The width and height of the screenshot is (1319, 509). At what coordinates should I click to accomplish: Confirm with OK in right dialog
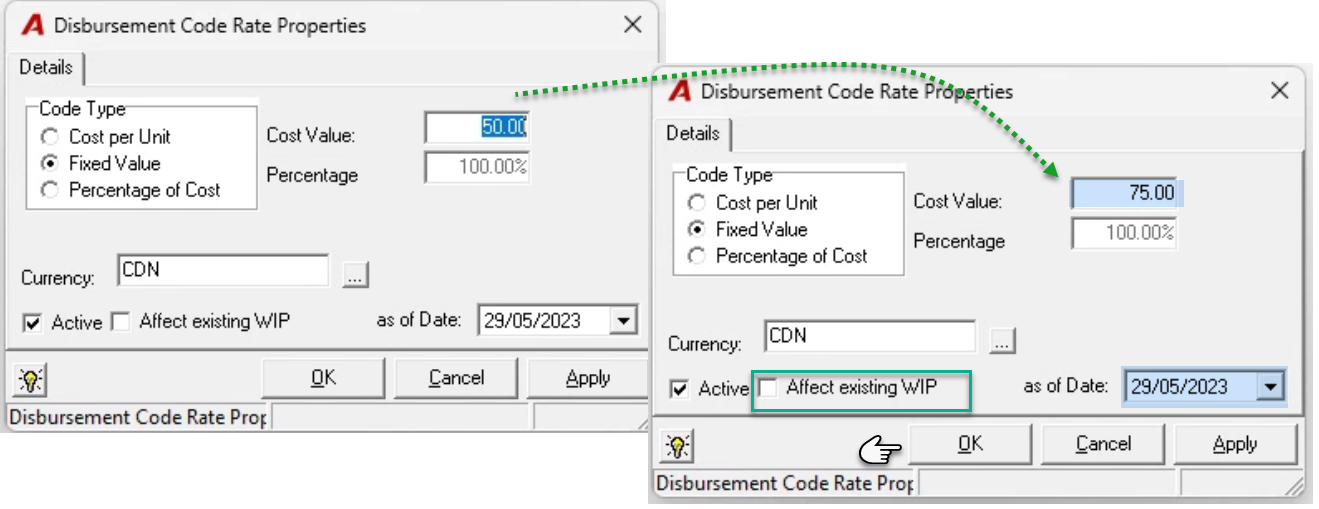970,444
